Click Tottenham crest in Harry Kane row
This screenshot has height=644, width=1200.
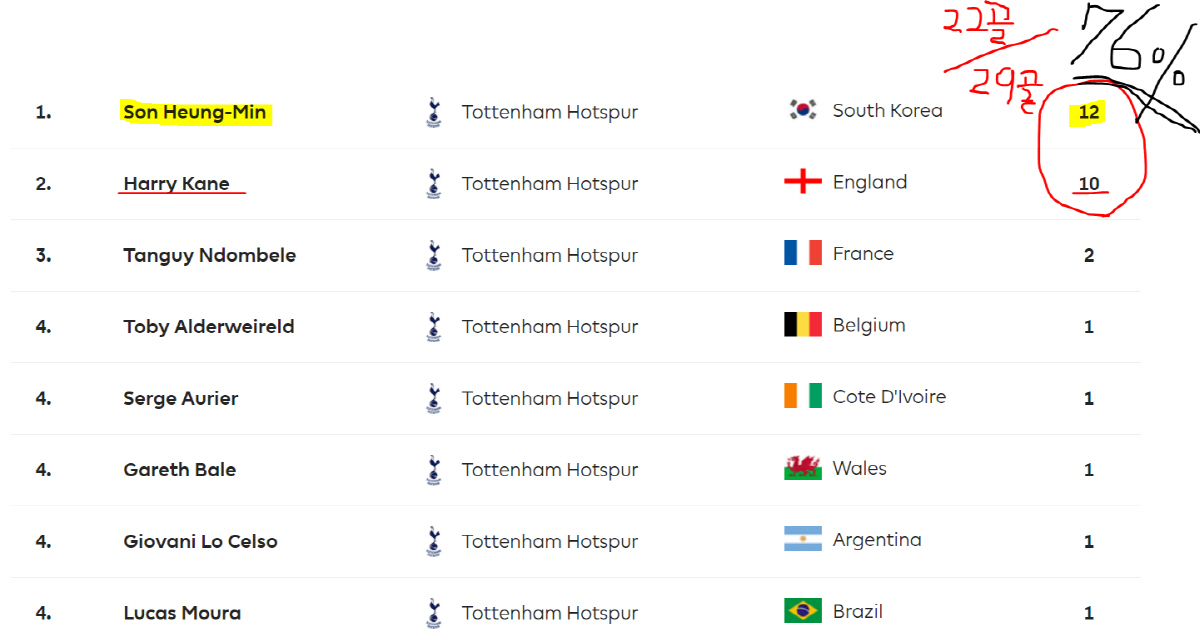(433, 183)
